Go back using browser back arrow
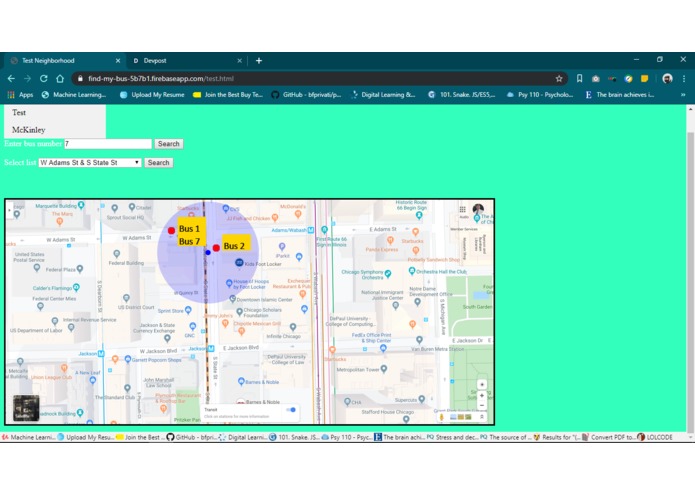This screenshot has width=695, height=494. pyautogui.click(x=11, y=78)
